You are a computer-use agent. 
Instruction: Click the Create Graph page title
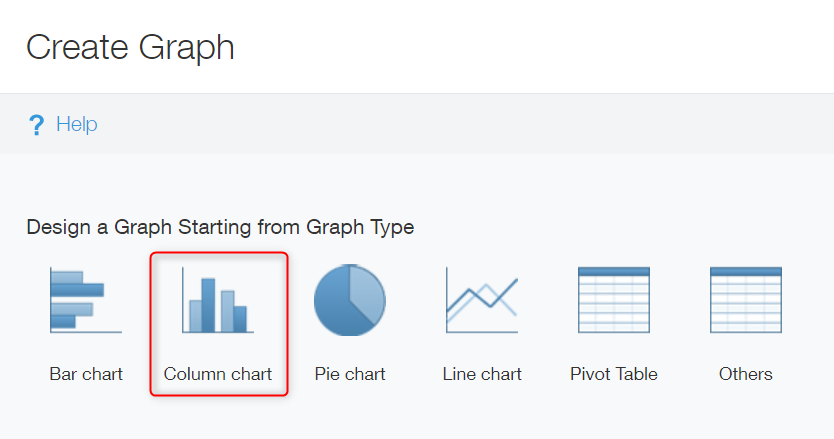(130, 47)
